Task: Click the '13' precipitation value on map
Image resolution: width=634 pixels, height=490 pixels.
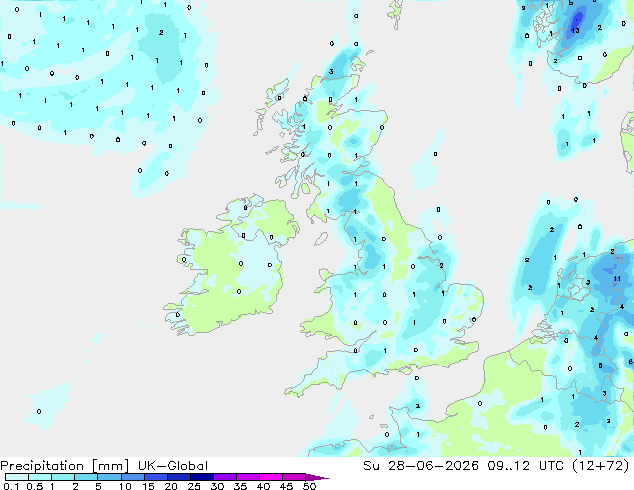Action: pos(575,30)
